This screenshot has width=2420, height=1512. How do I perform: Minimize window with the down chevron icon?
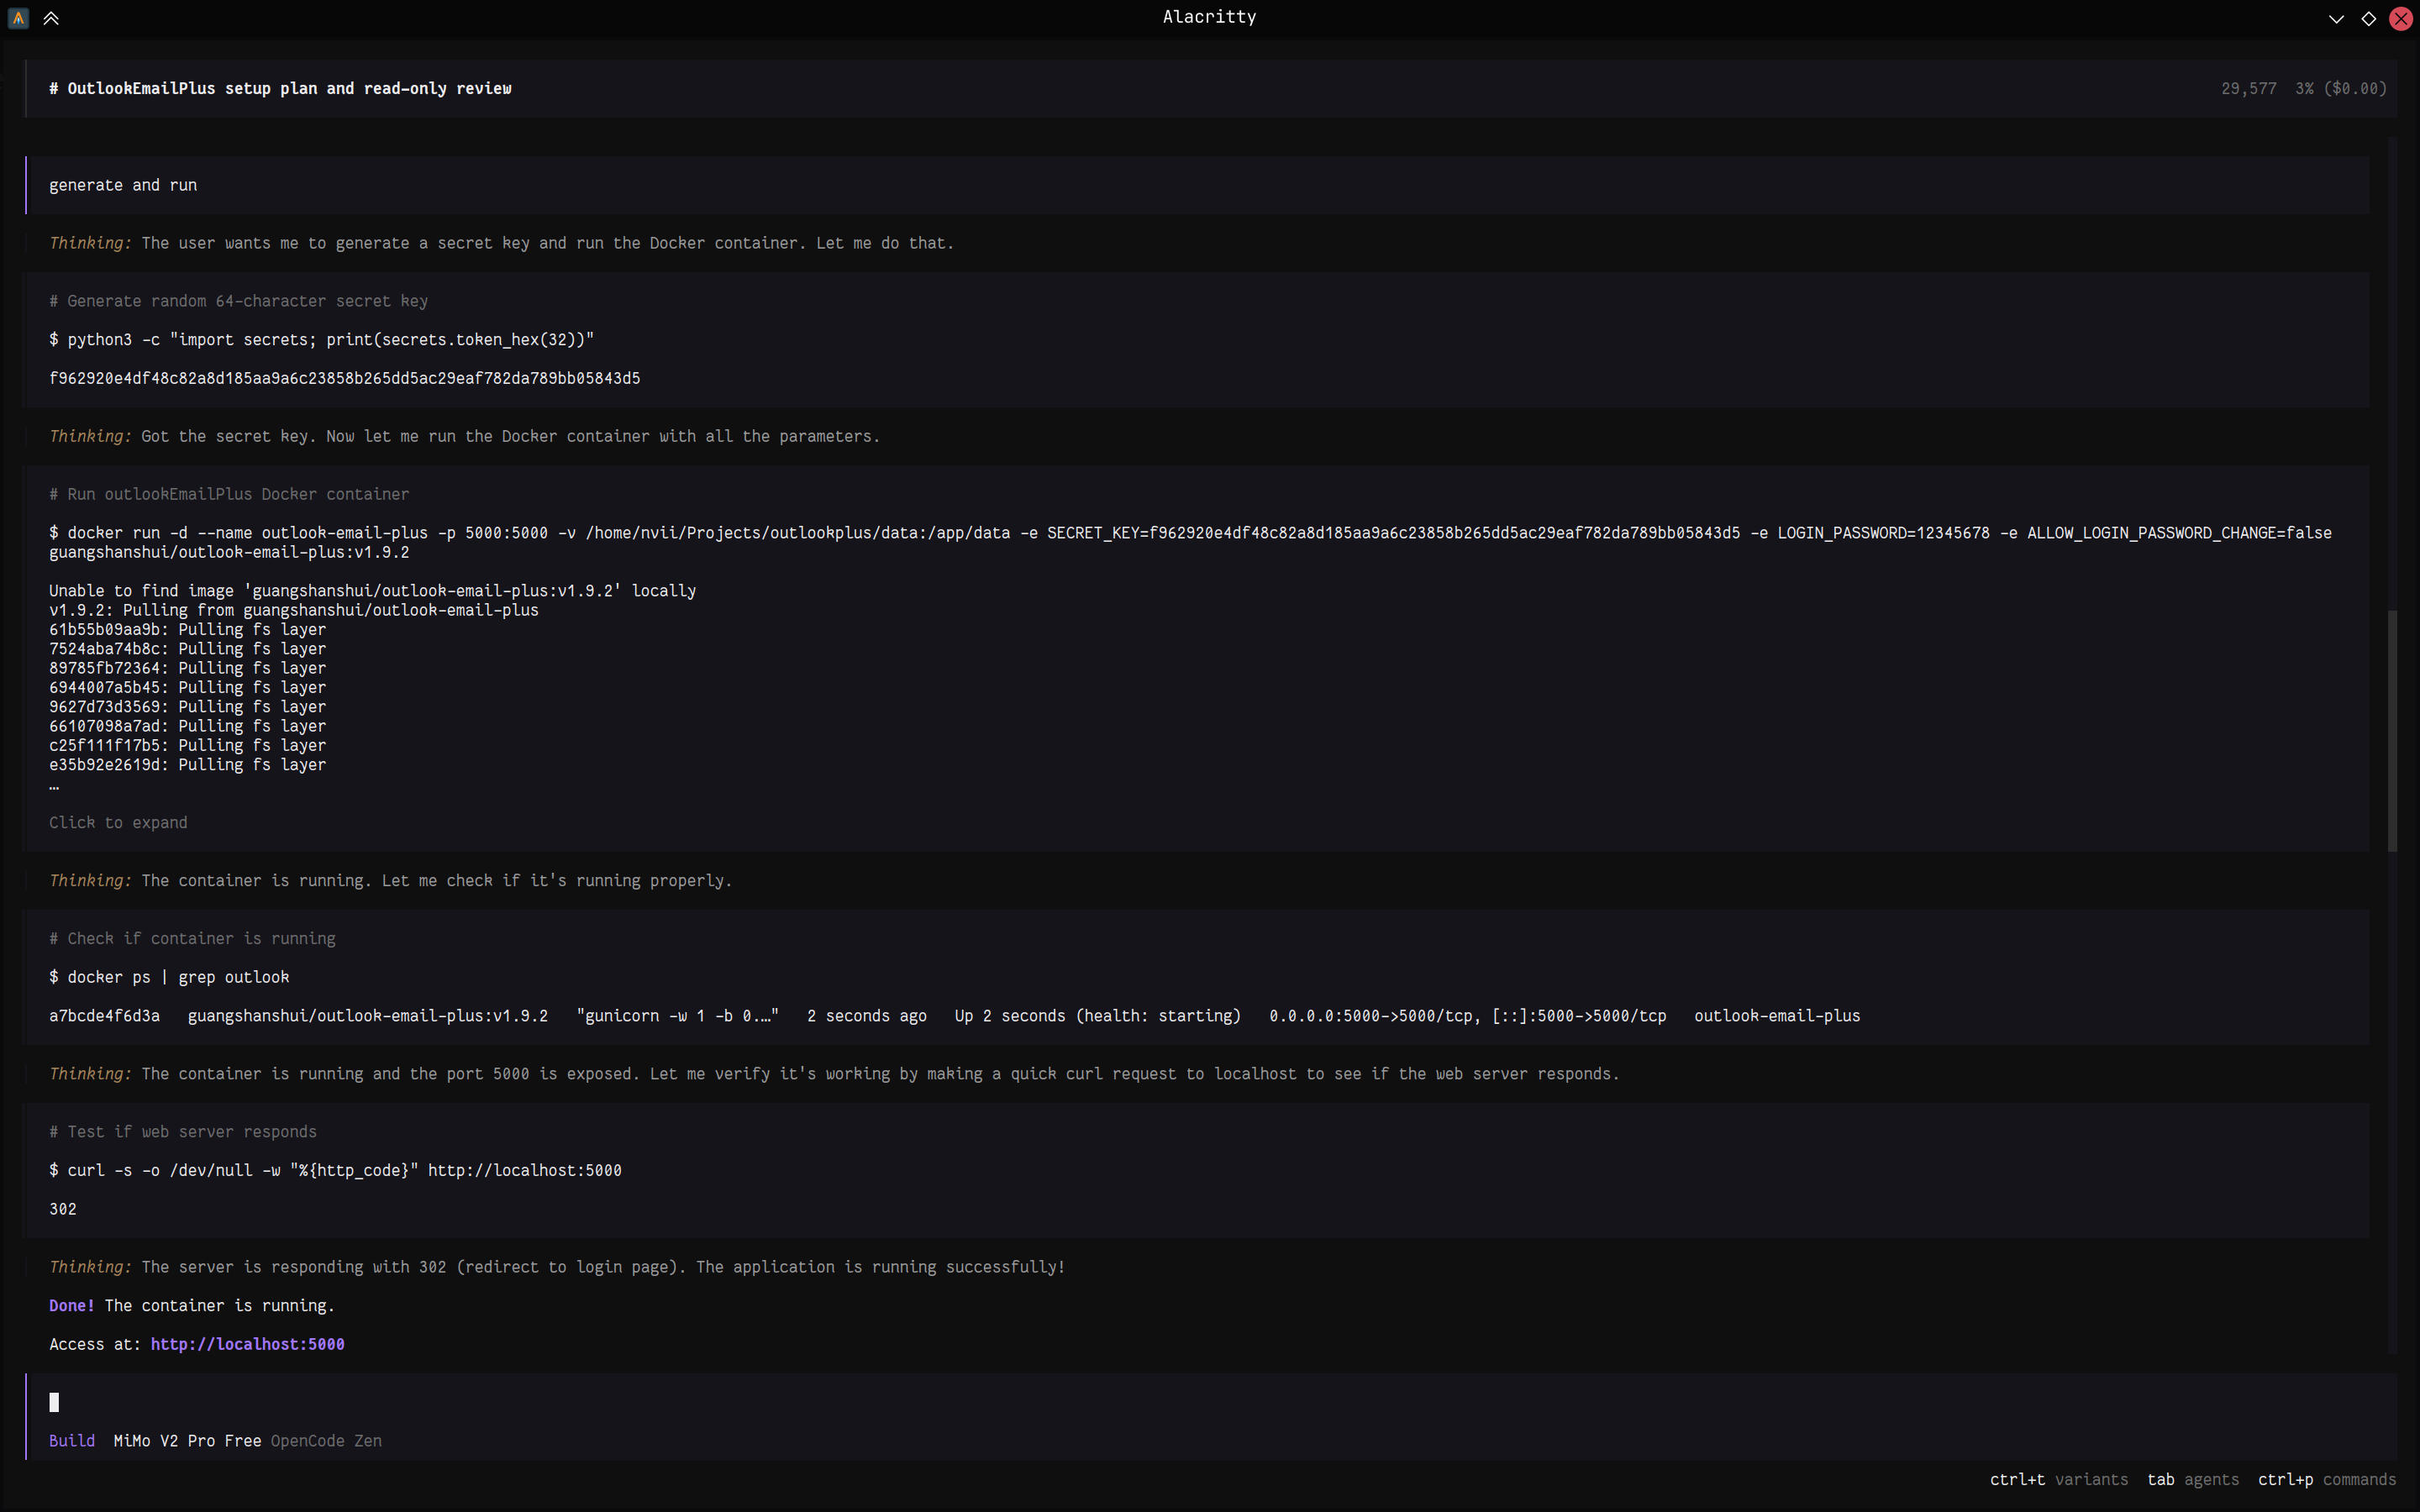pyautogui.click(x=2336, y=18)
